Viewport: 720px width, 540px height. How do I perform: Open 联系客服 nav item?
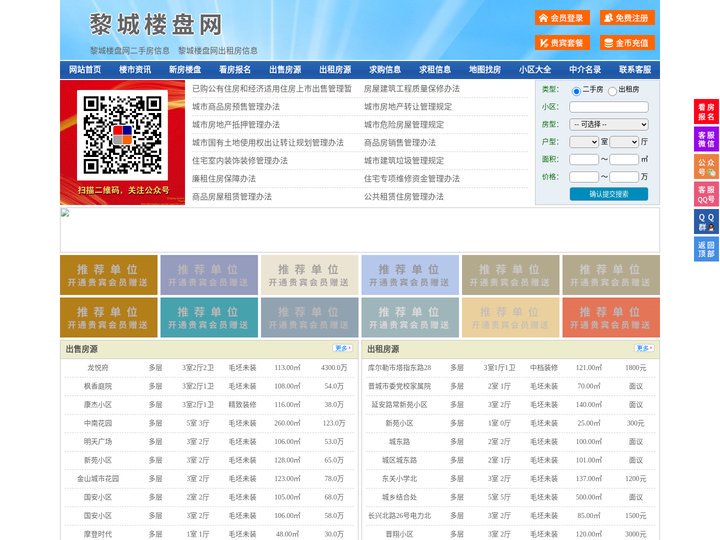(x=635, y=70)
